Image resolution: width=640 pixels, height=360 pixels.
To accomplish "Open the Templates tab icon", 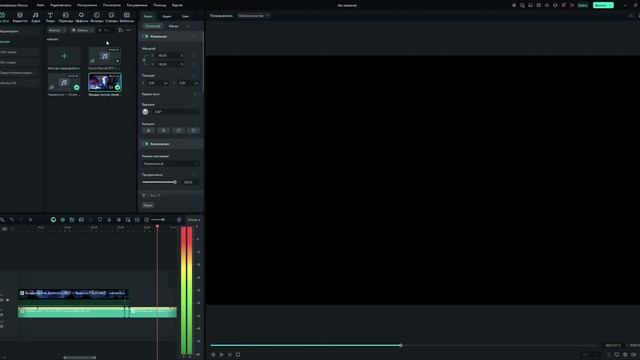I will pos(127,17).
